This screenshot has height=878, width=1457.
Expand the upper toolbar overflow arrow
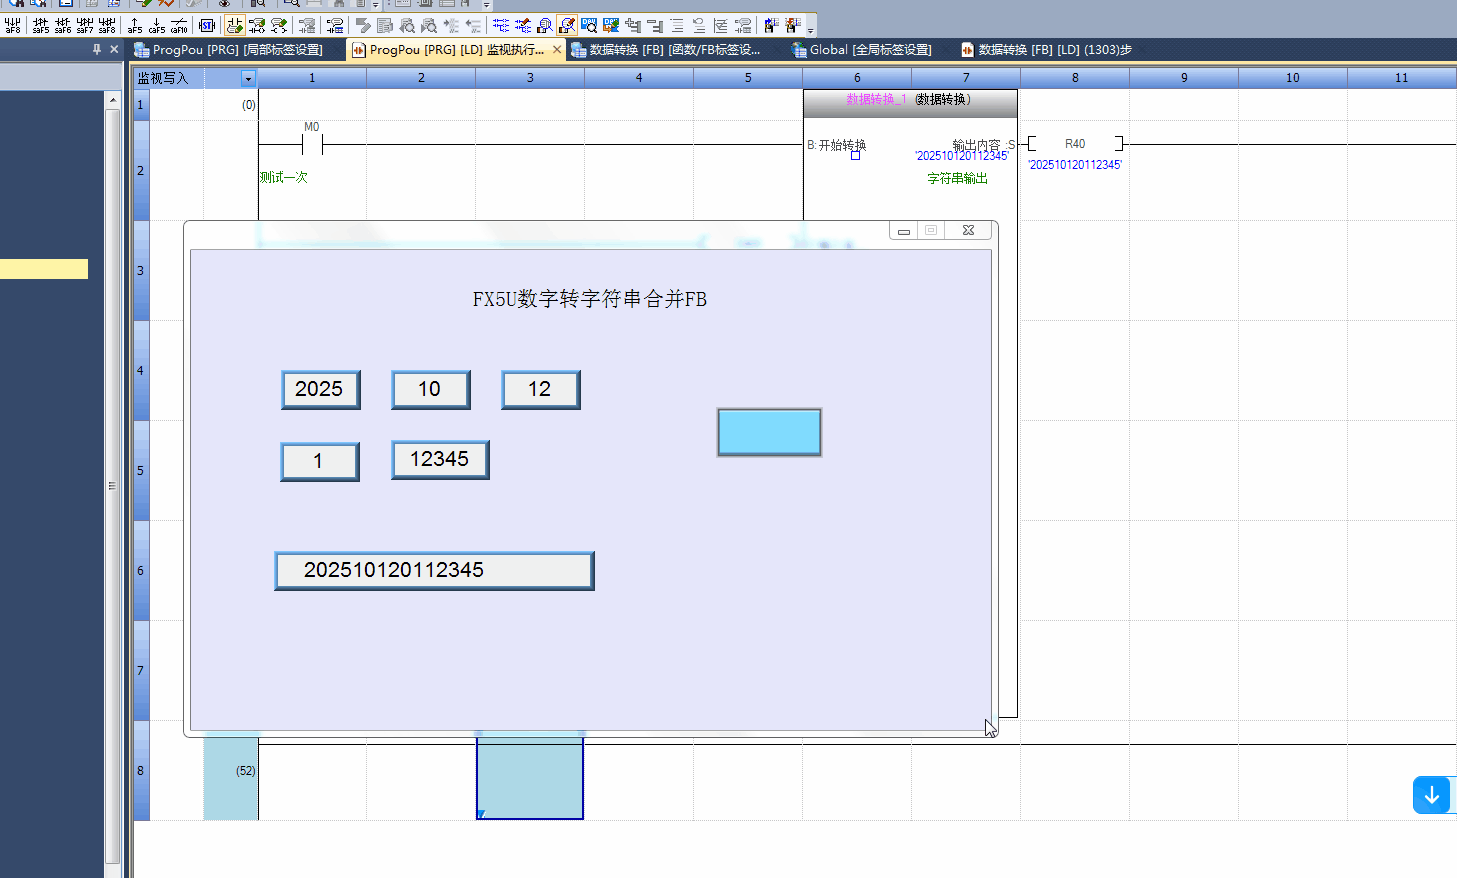pos(487,4)
